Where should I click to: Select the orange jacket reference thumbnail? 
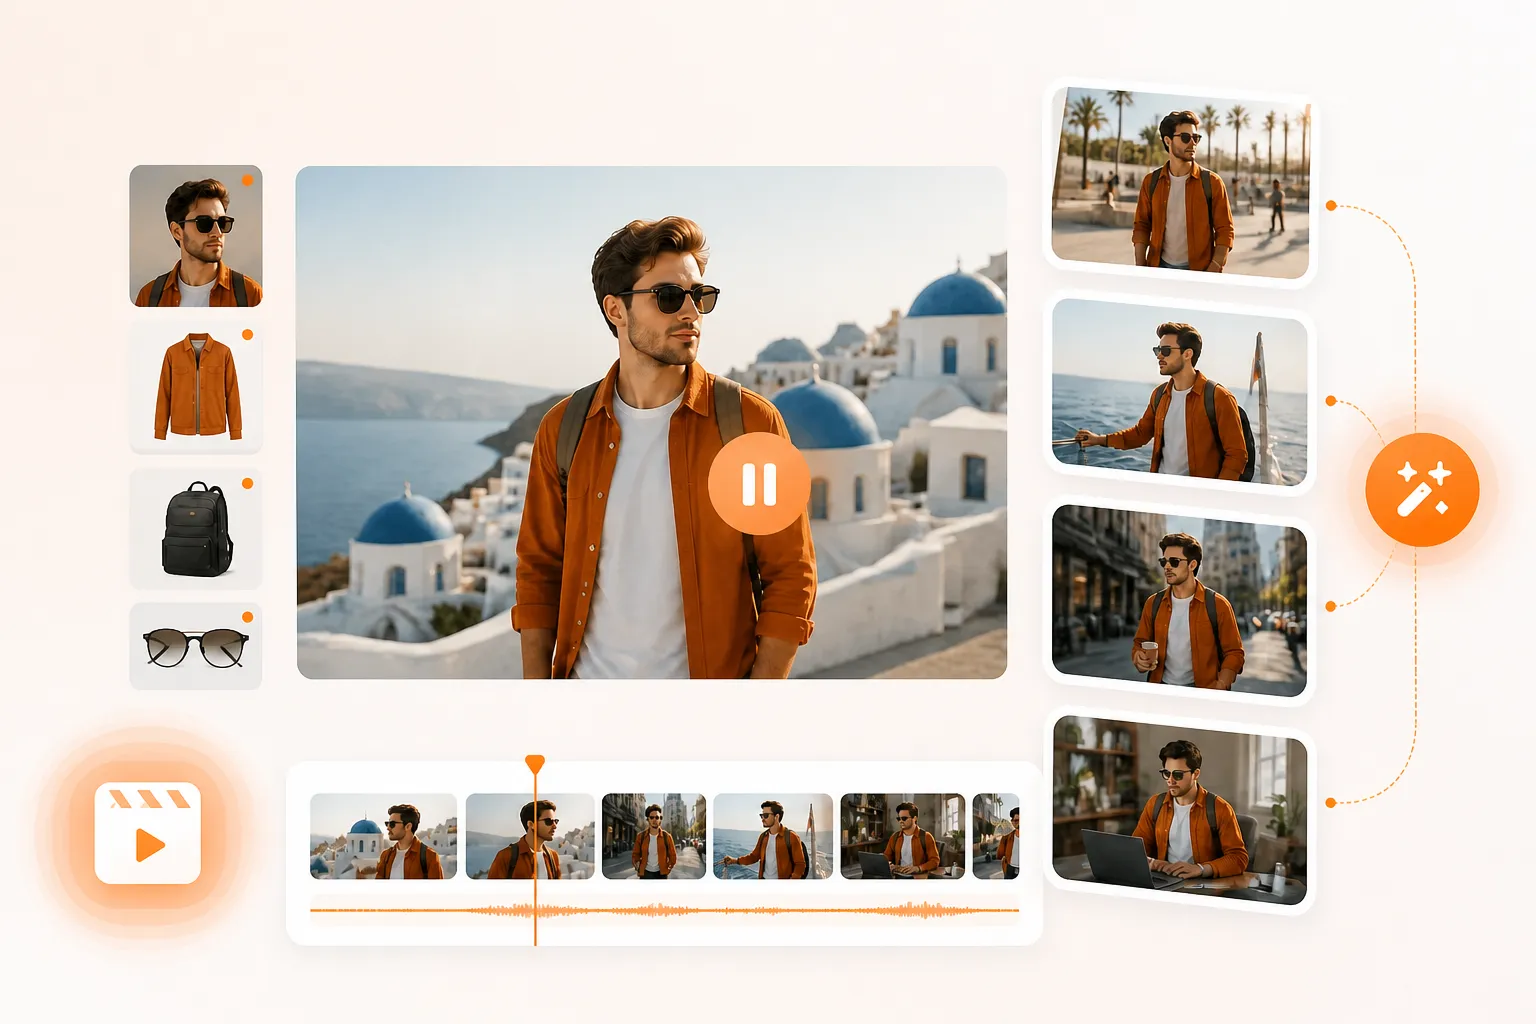(196, 387)
